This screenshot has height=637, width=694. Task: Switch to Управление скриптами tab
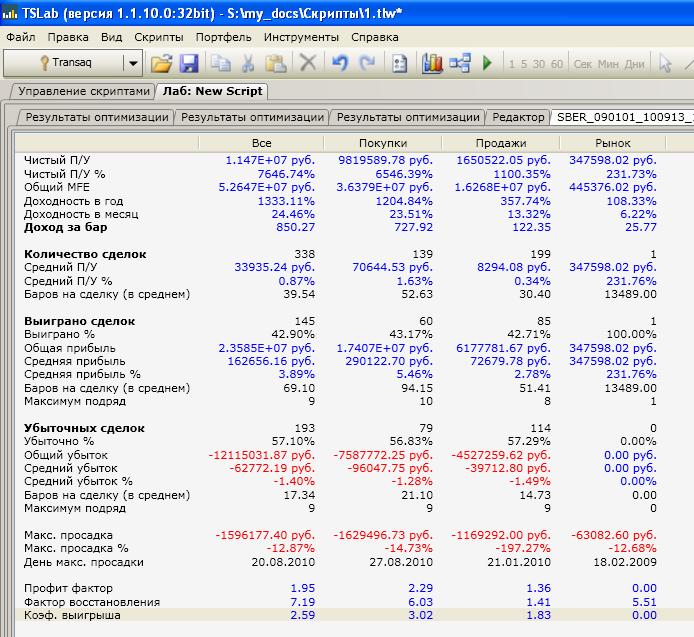(84, 91)
